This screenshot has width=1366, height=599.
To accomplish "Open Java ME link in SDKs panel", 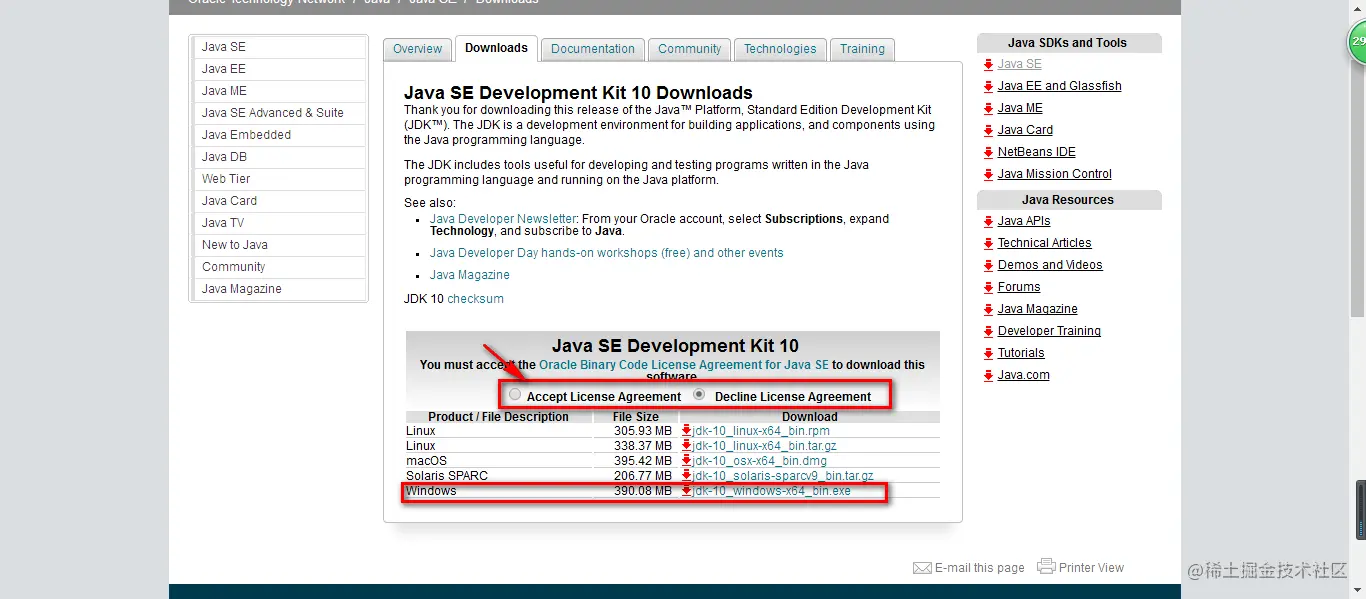I will (x=1020, y=108).
